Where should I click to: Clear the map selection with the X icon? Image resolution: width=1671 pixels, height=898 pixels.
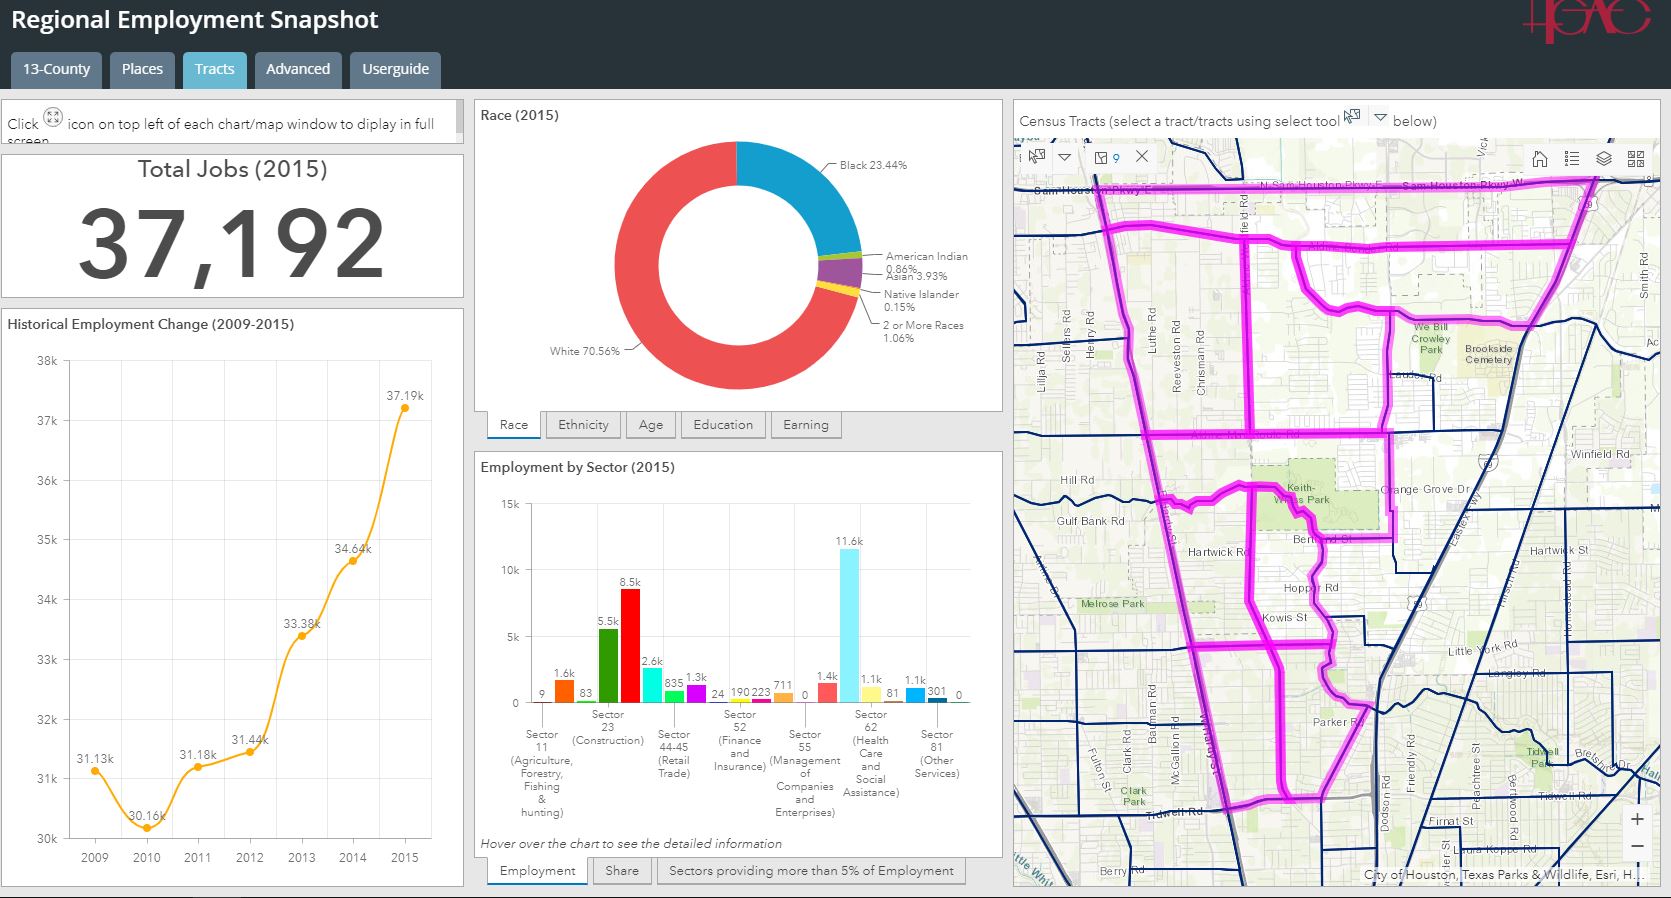tap(1141, 157)
